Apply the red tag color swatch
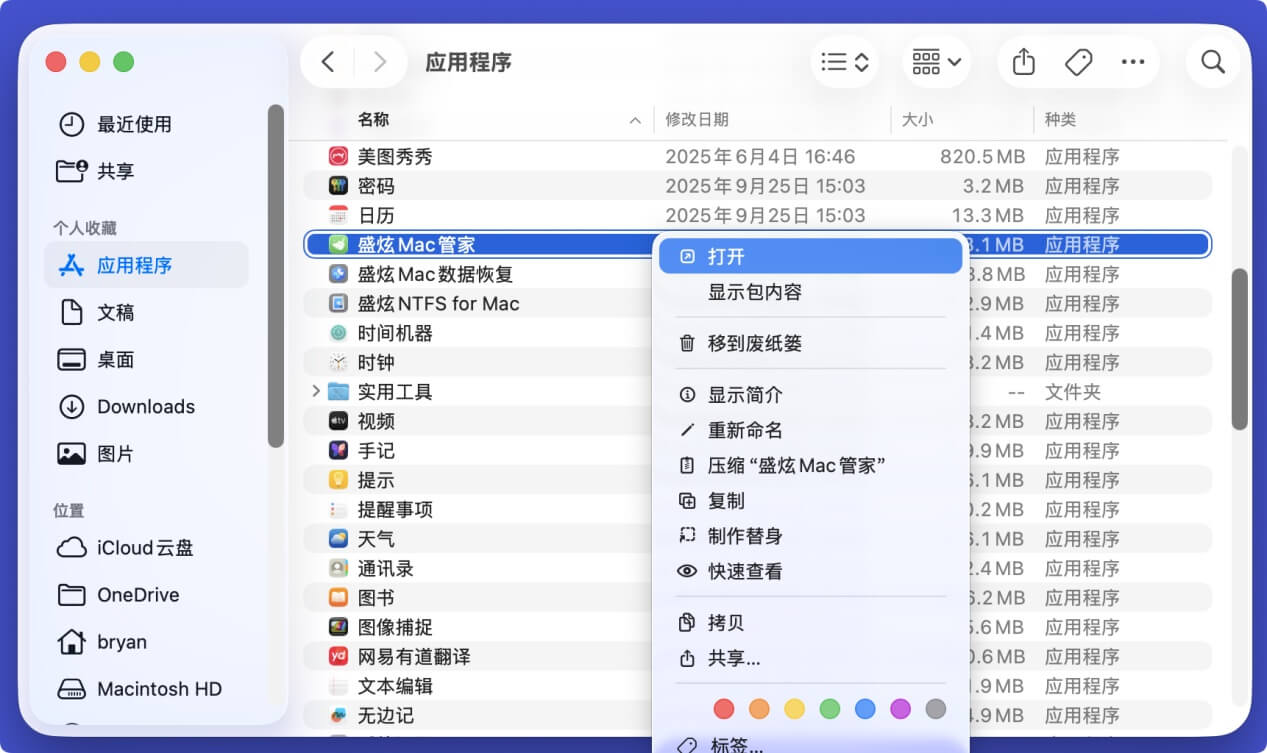1267x753 pixels. point(724,708)
